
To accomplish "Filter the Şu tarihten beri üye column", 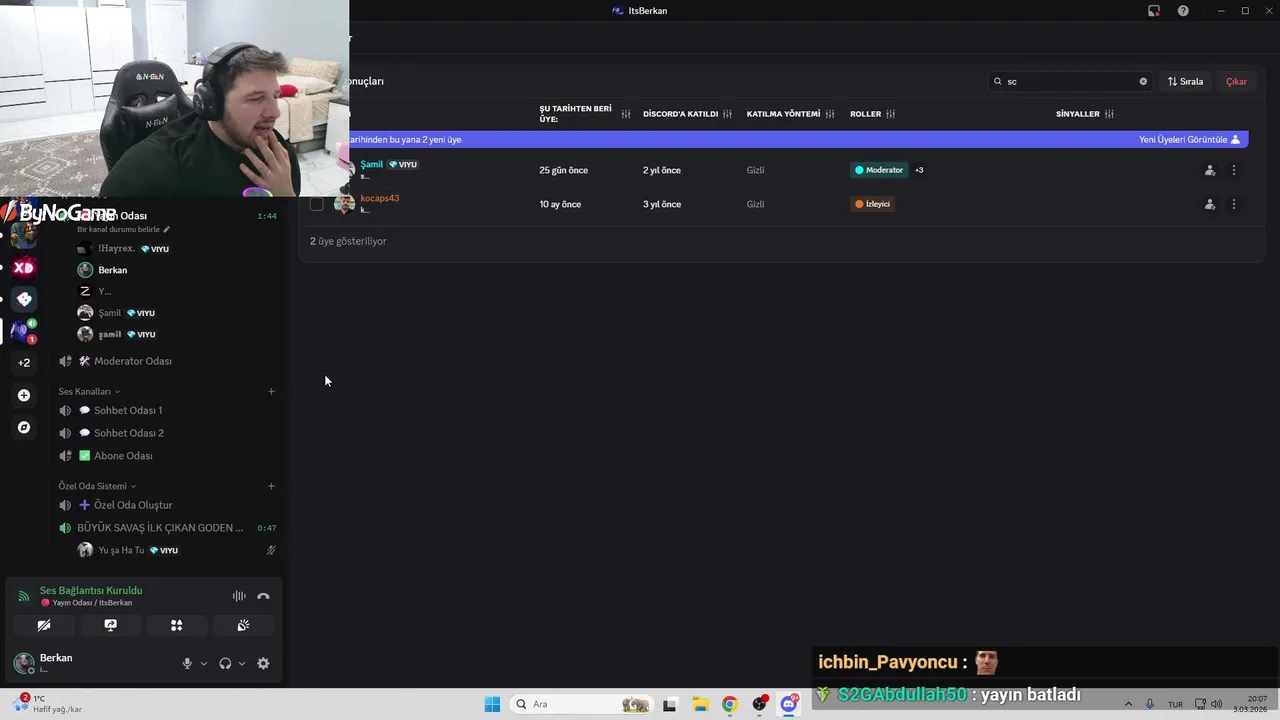I will coord(626,114).
